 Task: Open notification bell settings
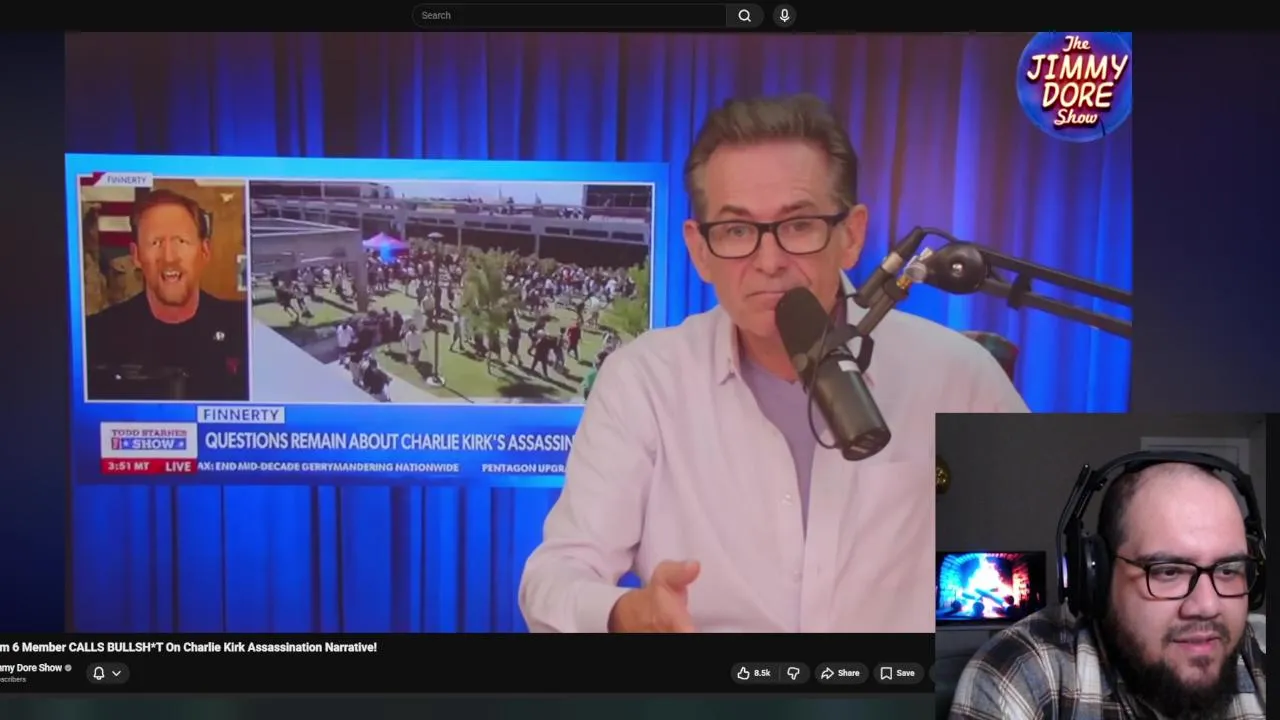tap(98, 673)
